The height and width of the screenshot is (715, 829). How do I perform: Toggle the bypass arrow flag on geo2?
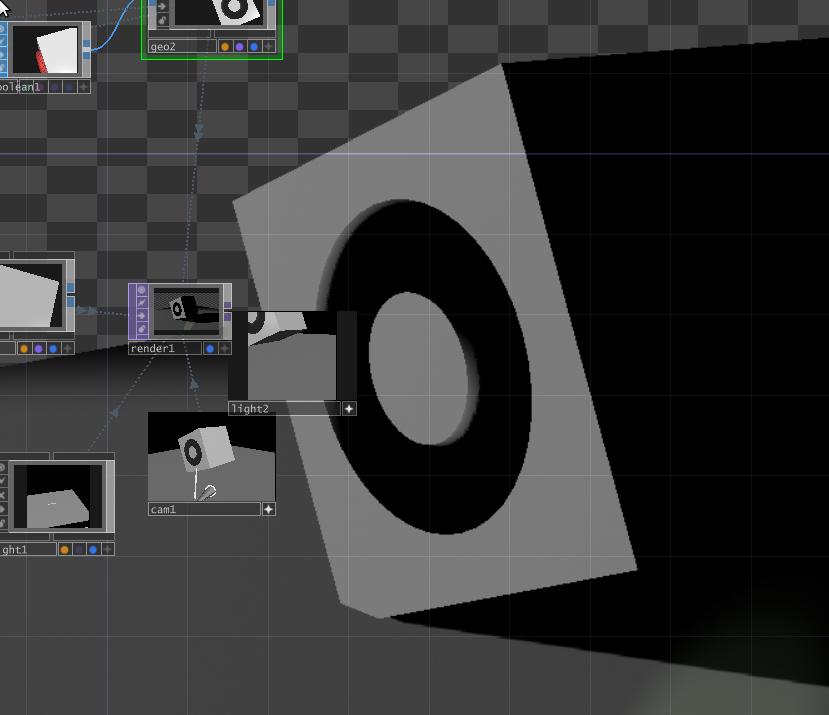pos(162,7)
